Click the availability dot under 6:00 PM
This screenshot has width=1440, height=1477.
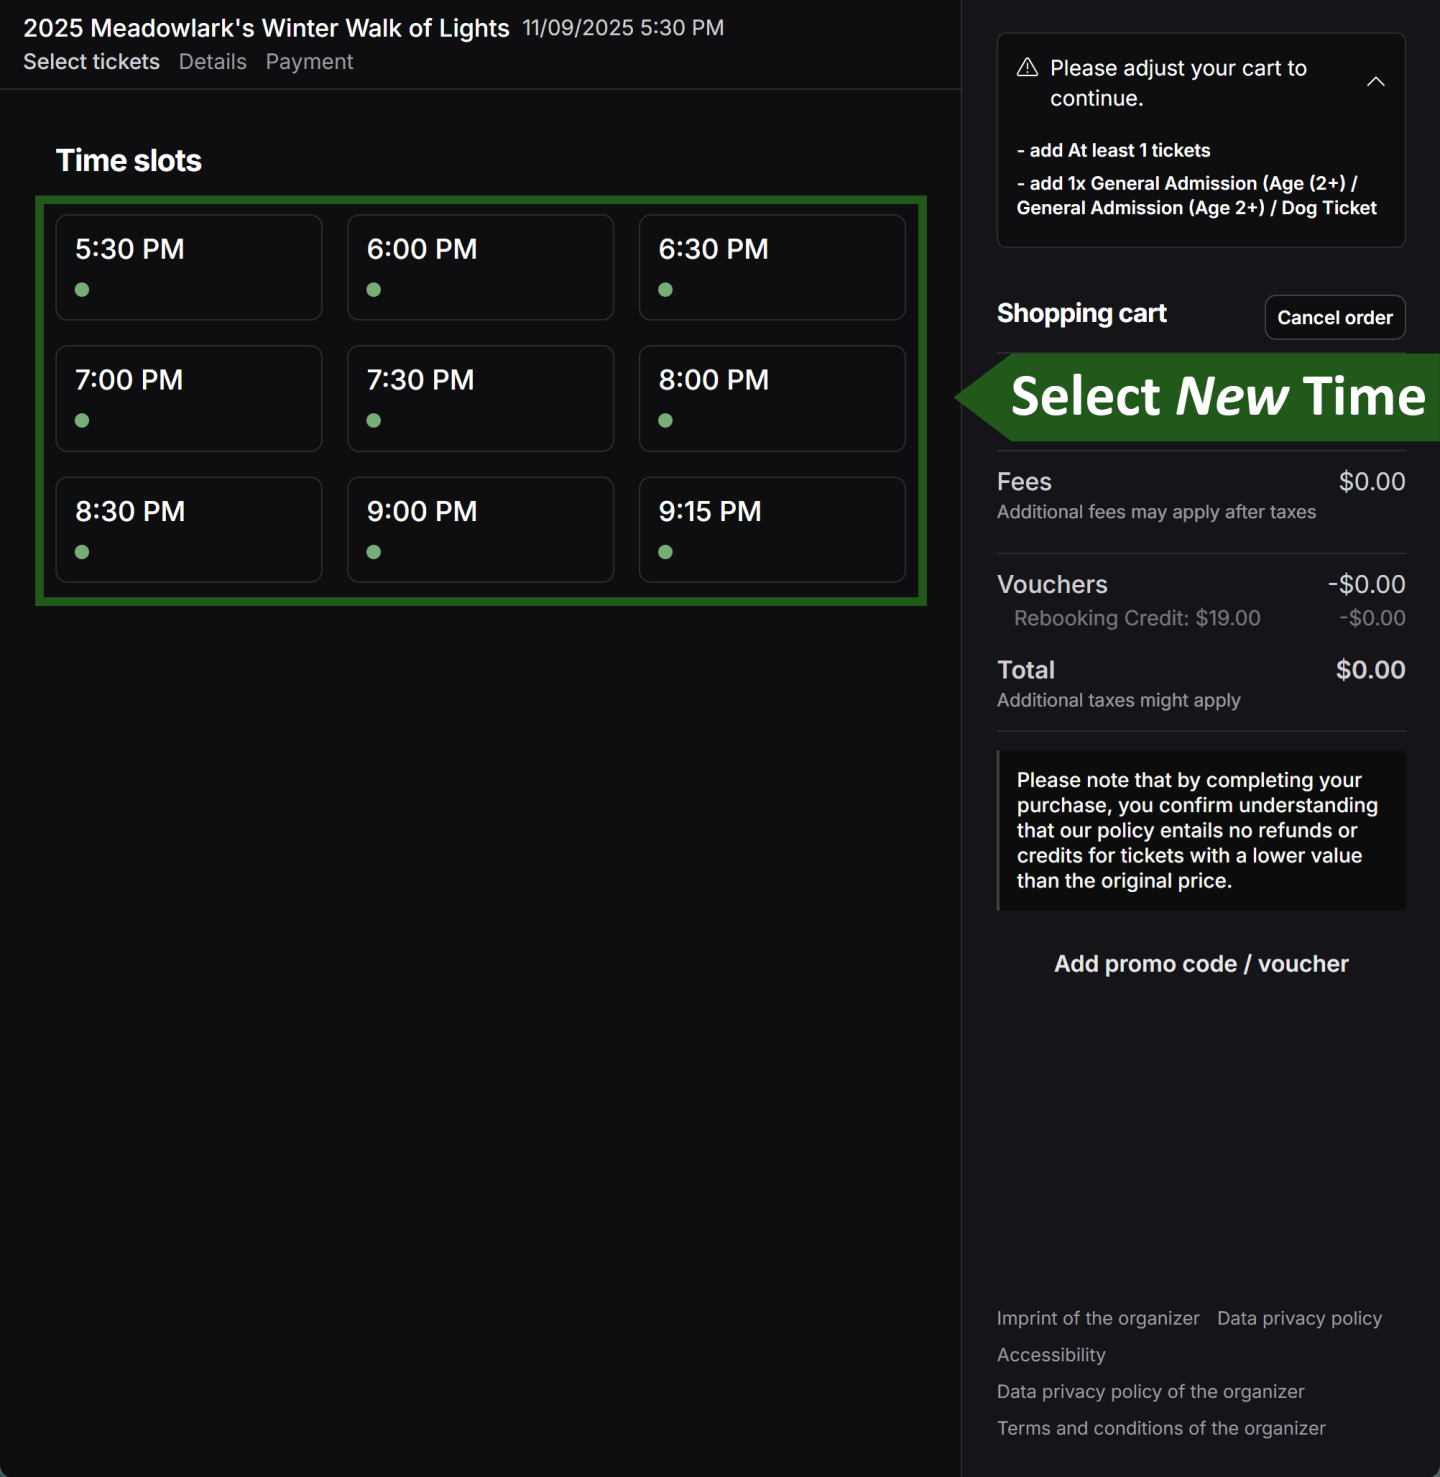[x=374, y=289]
